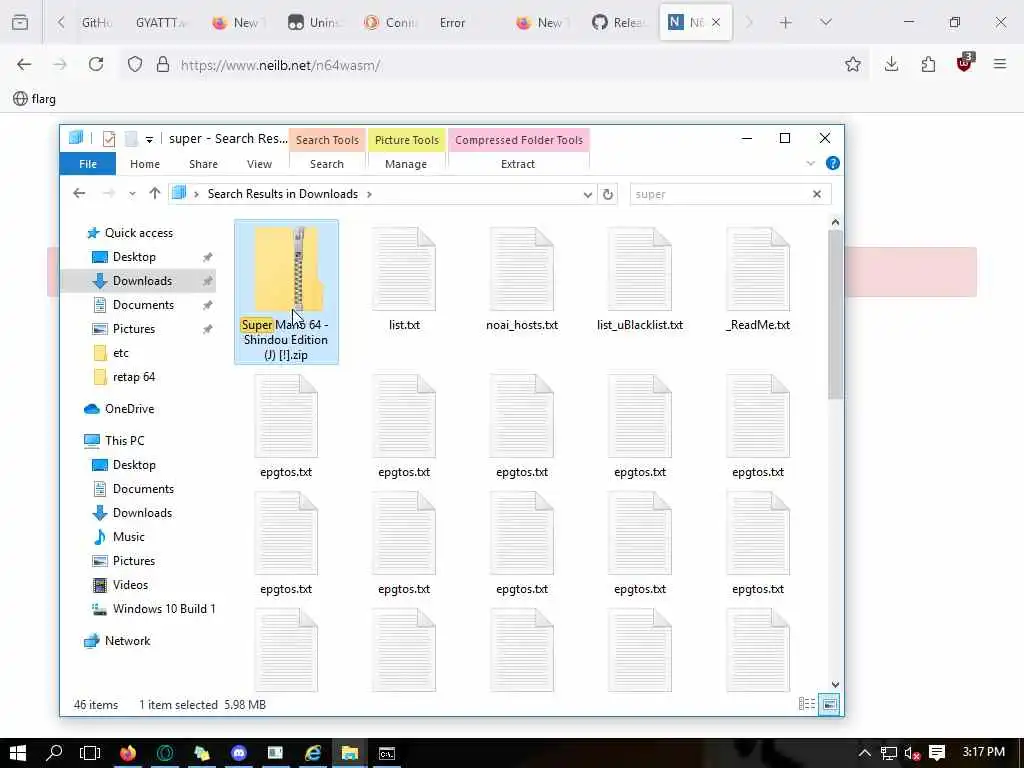
Task: Select the list_uBlacklist.txt file
Action: [640, 279]
